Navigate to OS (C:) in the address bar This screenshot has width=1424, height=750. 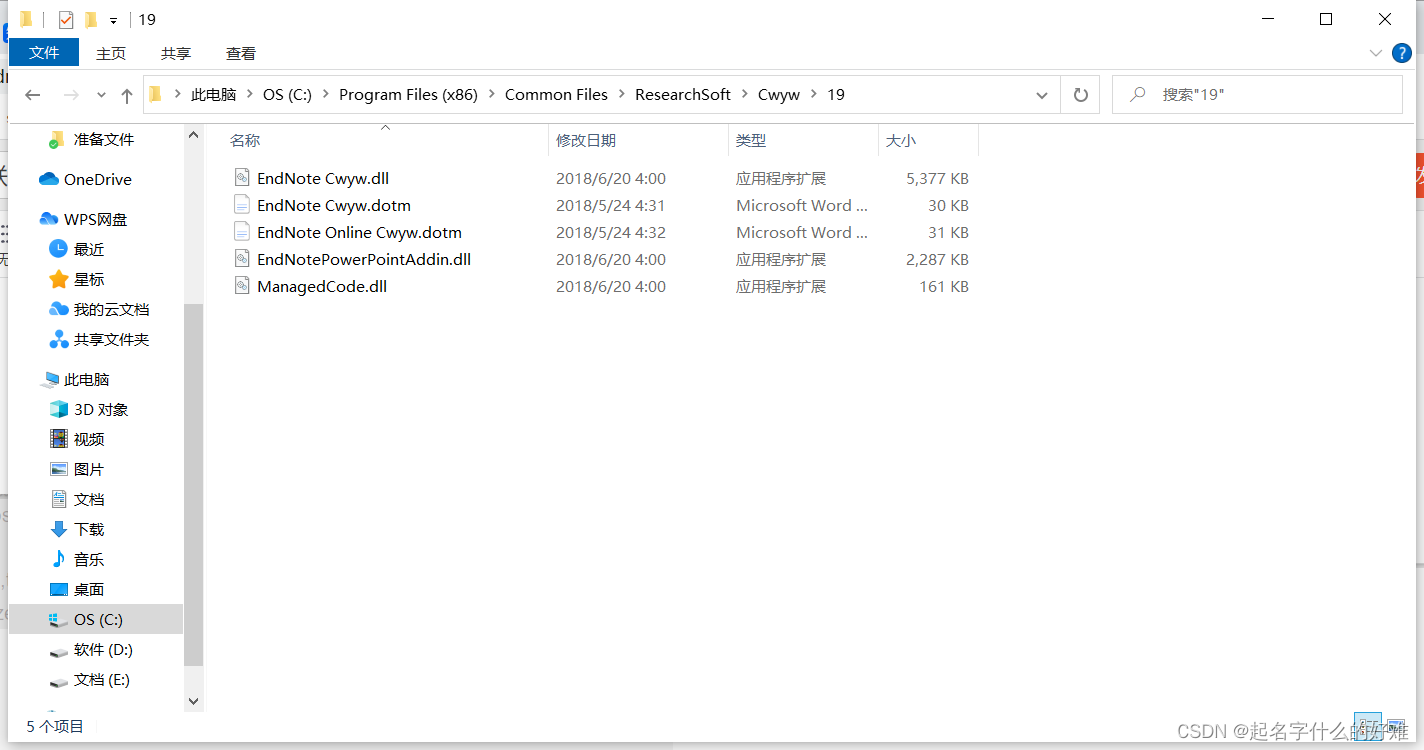pyautogui.click(x=288, y=95)
